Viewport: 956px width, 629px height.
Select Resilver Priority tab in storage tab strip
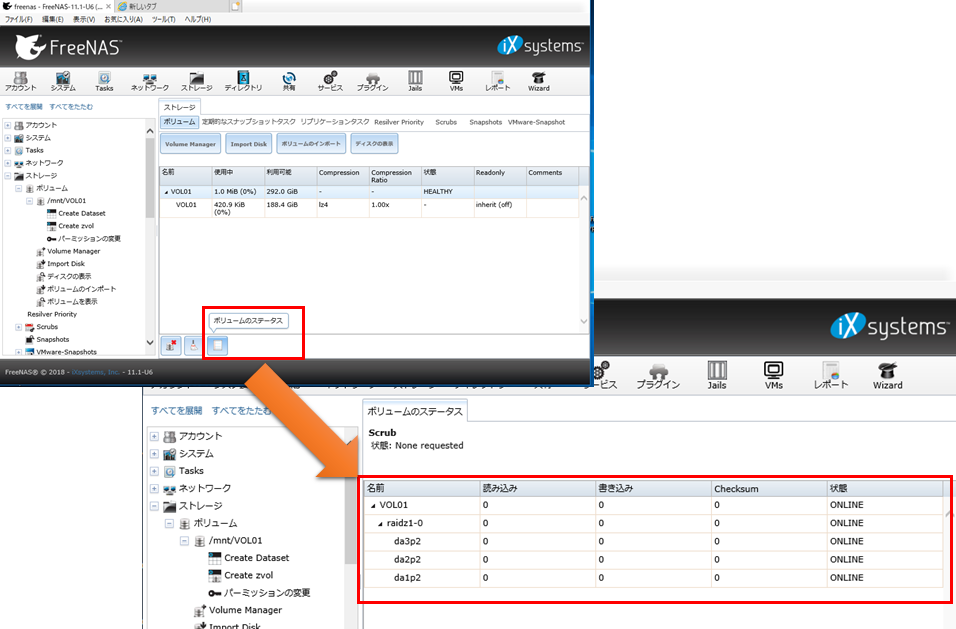(x=399, y=122)
